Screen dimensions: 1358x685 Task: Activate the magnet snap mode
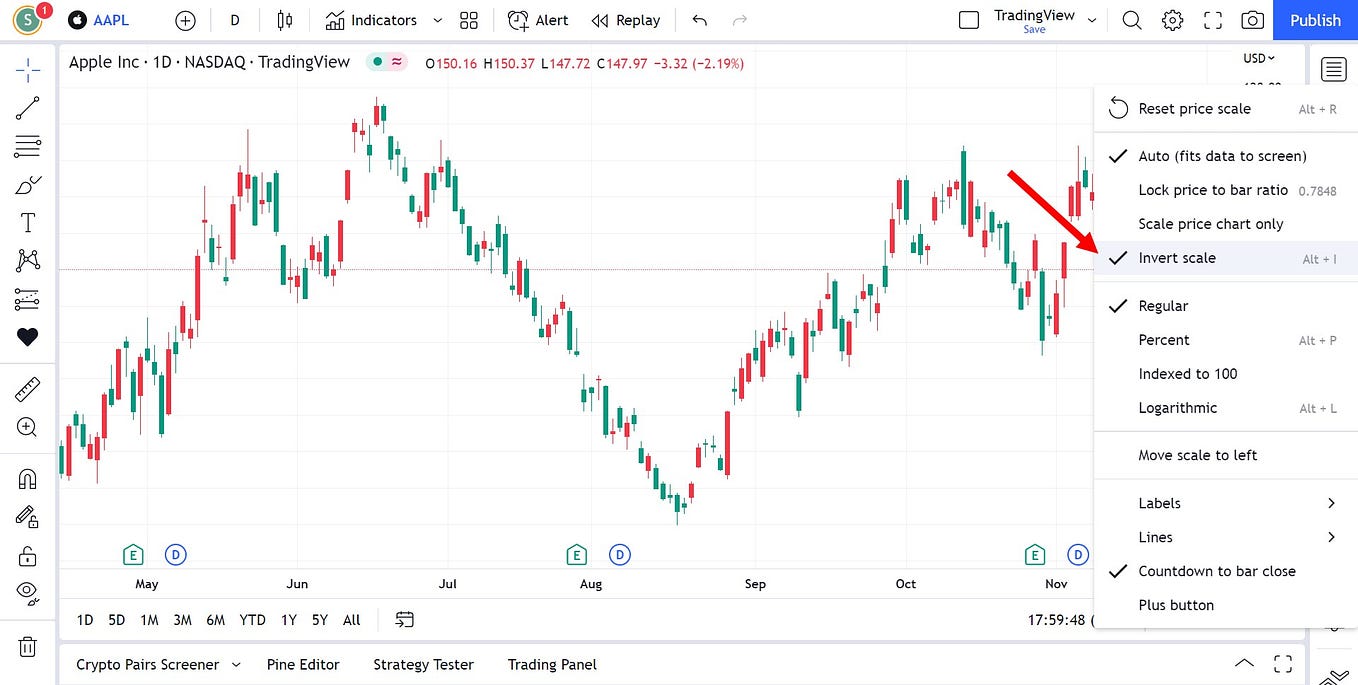(x=27, y=479)
